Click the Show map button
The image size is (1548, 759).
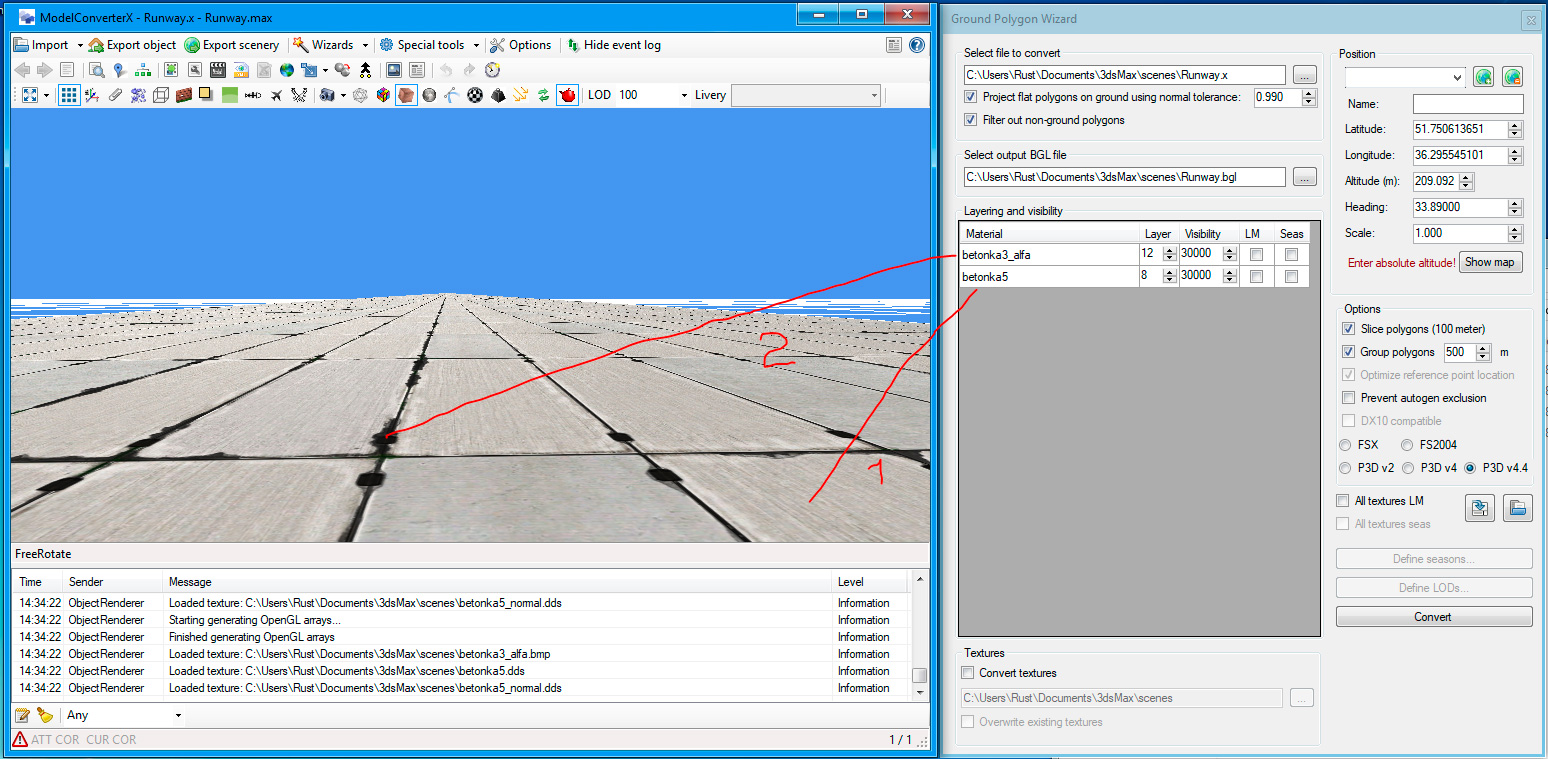pos(1490,262)
